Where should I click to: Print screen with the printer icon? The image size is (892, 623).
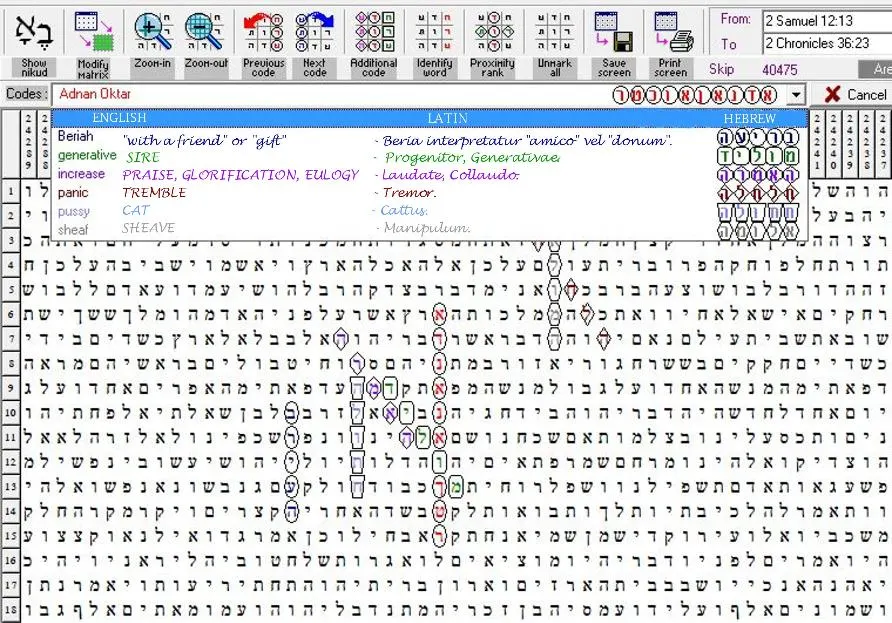[672, 32]
